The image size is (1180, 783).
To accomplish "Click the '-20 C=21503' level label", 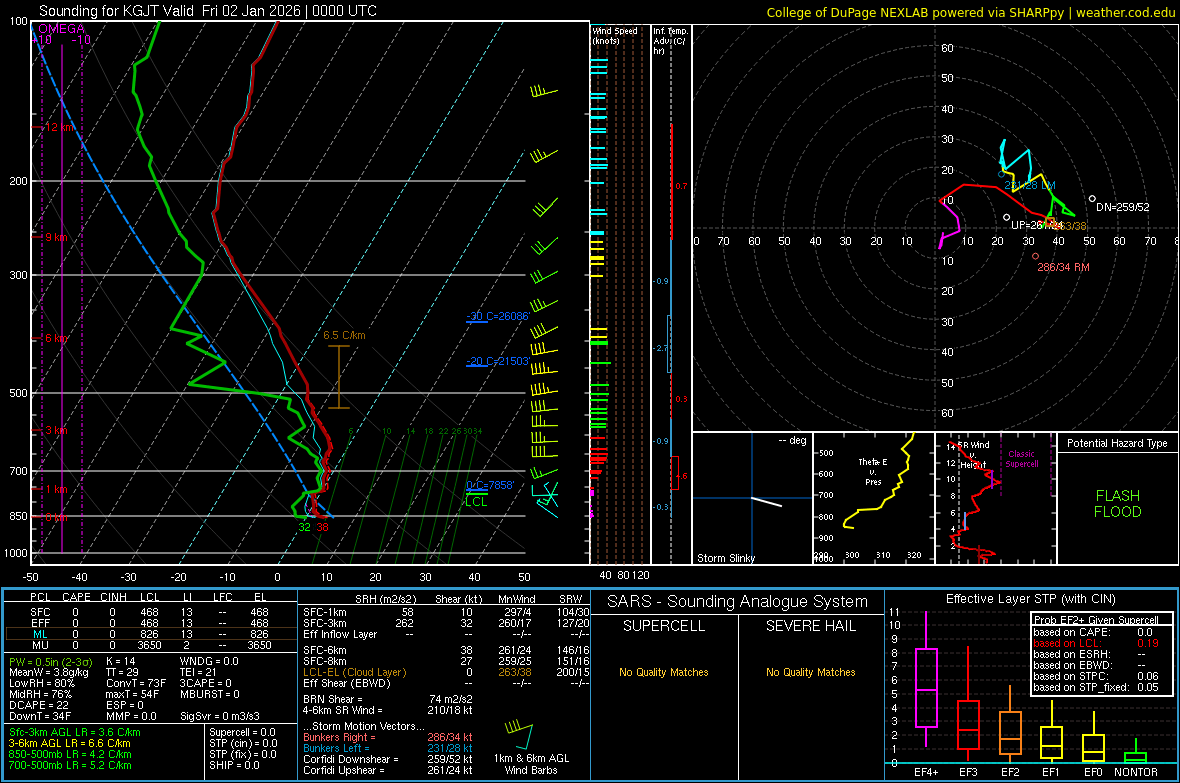I will pyautogui.click(x=497, y=361).
